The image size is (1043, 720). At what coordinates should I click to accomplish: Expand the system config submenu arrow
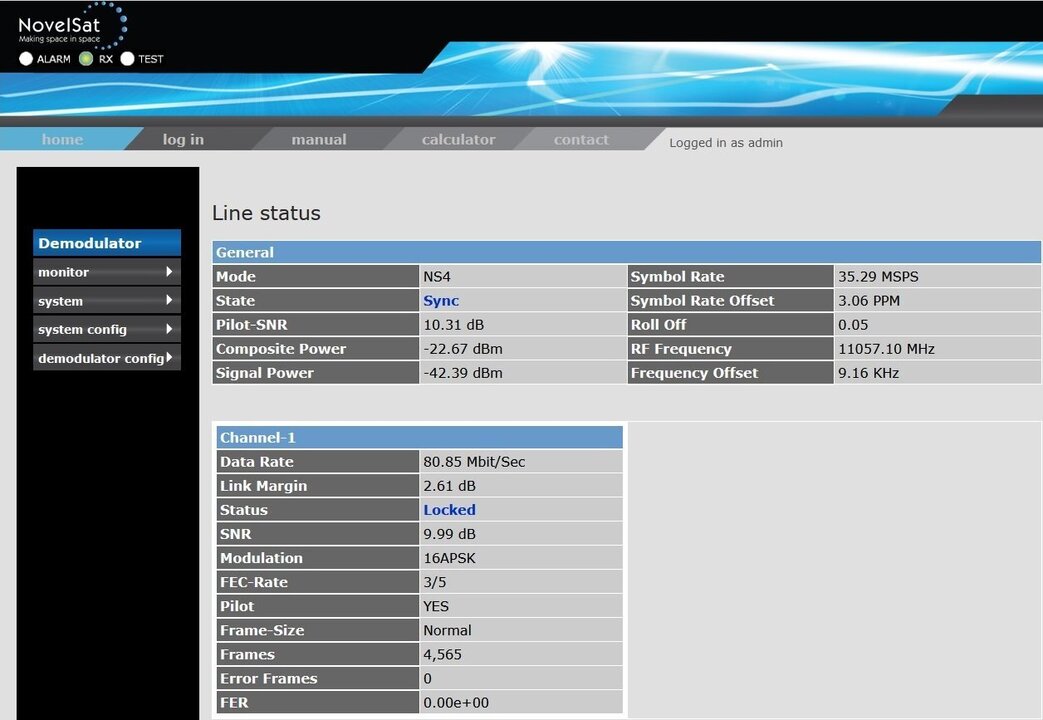[x=169, y=329]
